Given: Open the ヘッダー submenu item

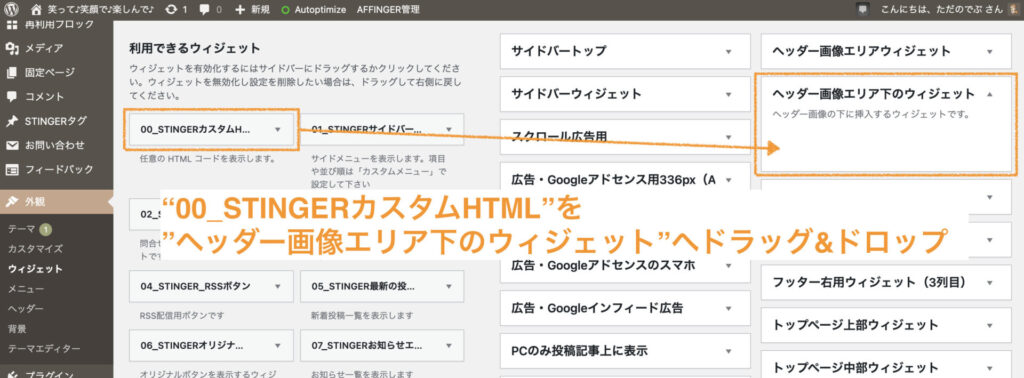Looking at the screenshot, I should pos(26,308).
